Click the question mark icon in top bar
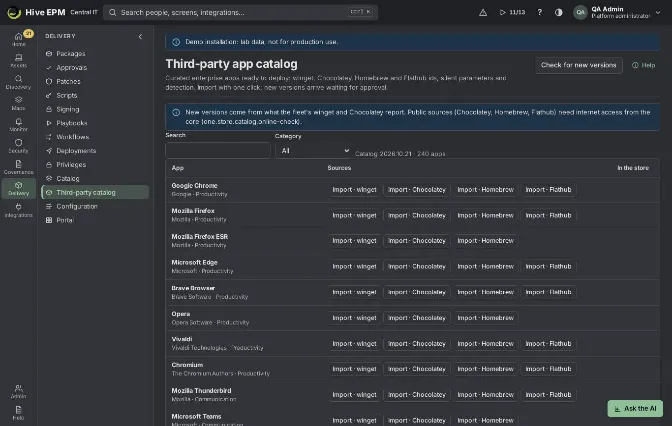Image resolution: width=672 pixels, height=426 pixels. (540, 12)
